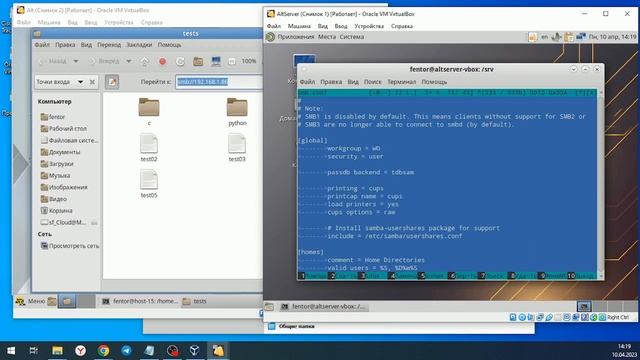Select the file test05
The image size is (640, 360).
coord(149,184)
